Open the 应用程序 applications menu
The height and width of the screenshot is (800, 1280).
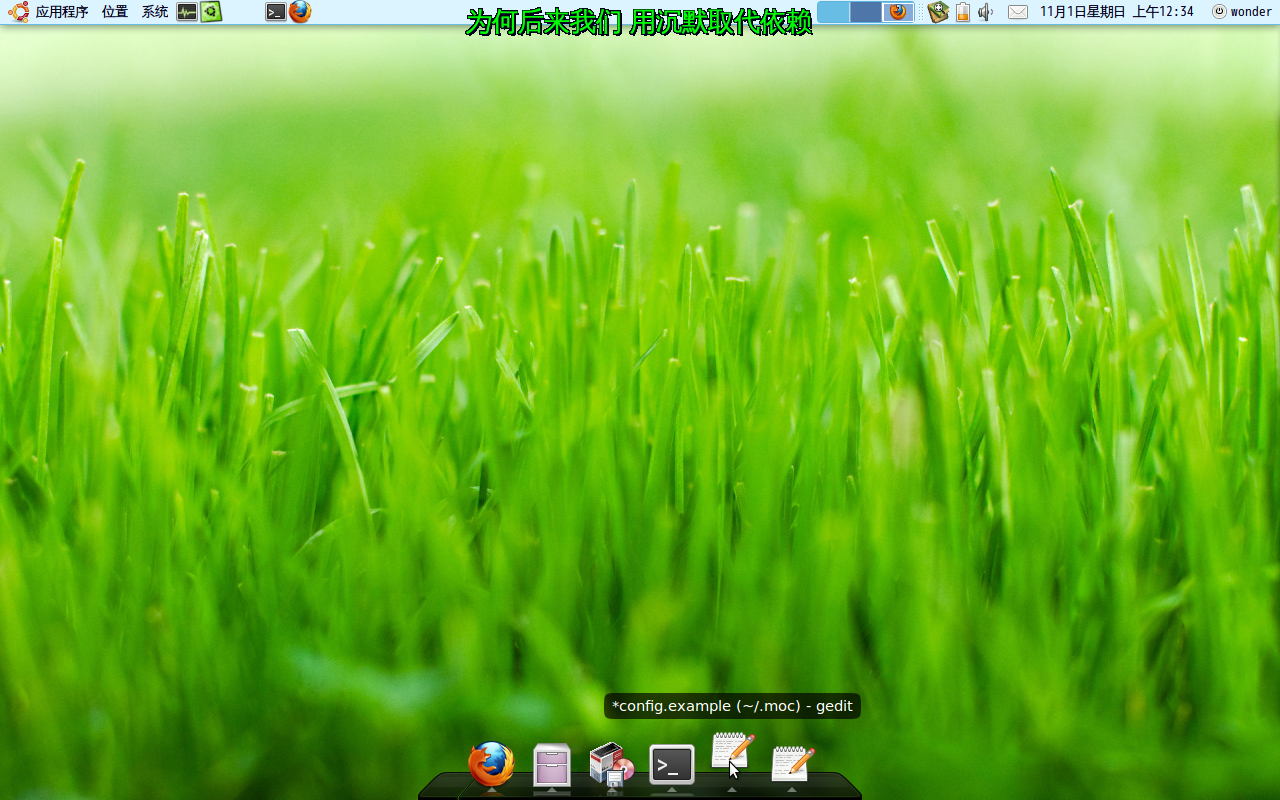point(62,12)
